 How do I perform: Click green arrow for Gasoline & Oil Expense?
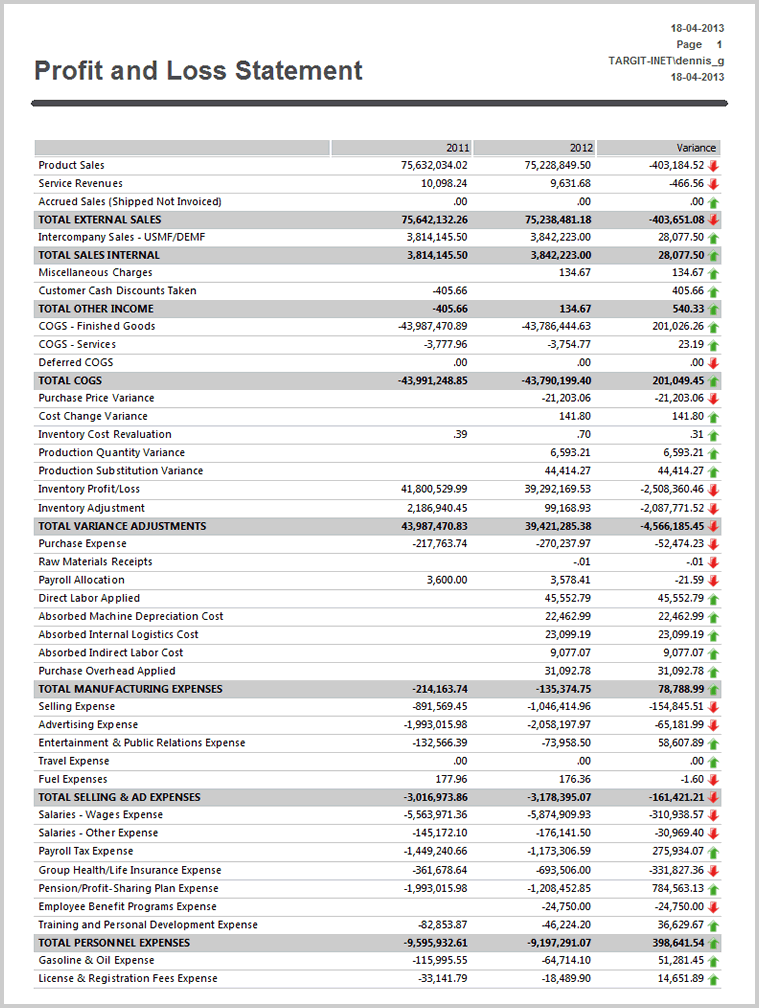pos(713,961)
